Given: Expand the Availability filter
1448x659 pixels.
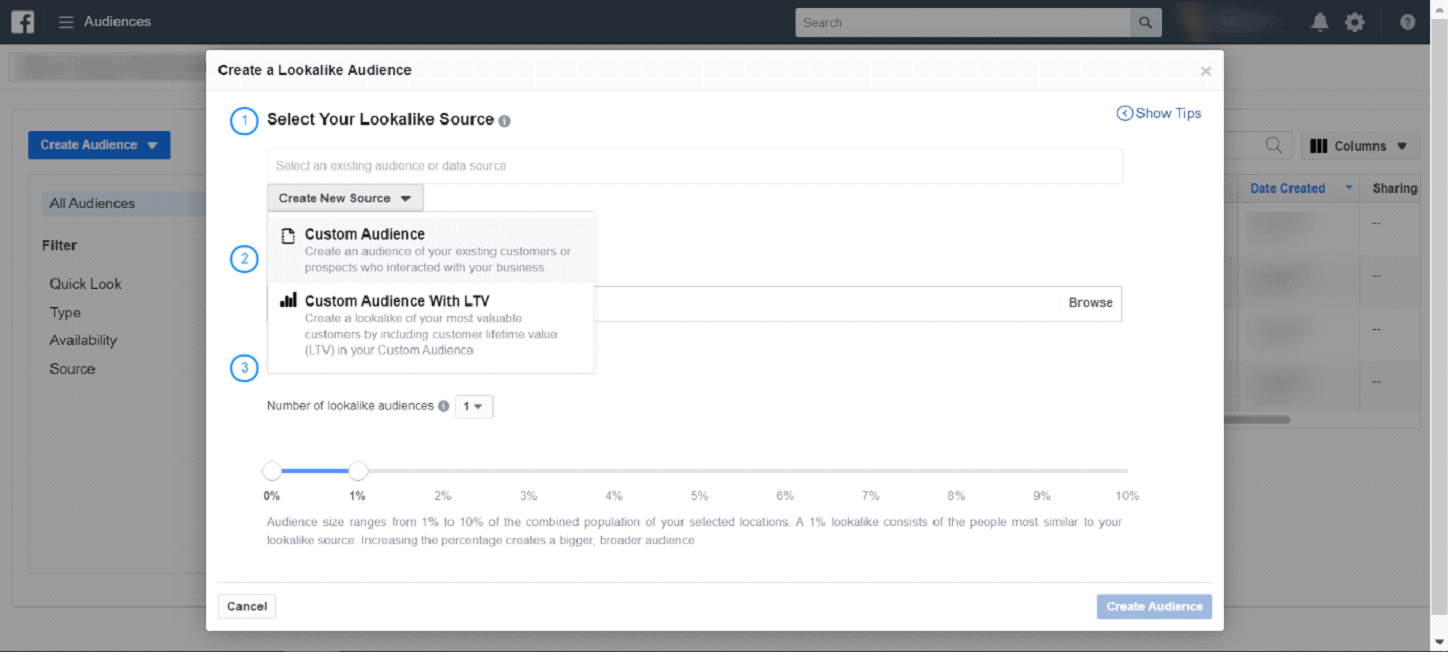Looking at the screenshot, I should point(83,340).
